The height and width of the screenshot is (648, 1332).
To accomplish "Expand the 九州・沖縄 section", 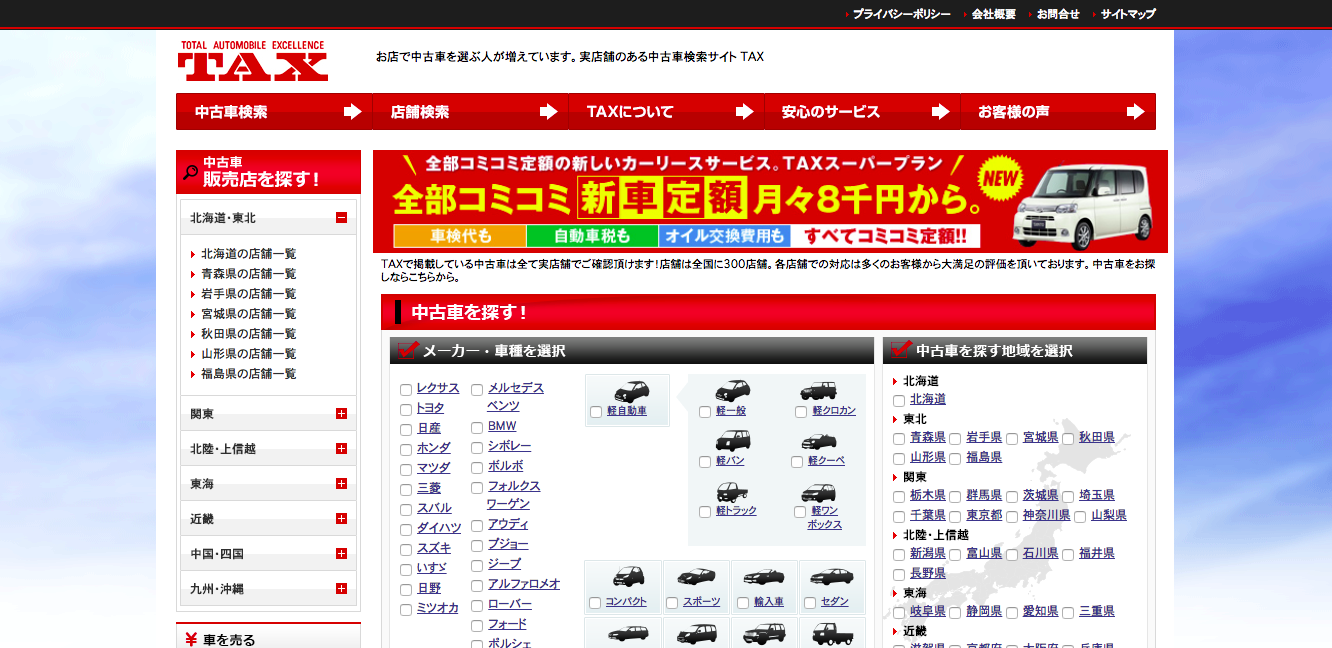I will [x=341, y=589].
